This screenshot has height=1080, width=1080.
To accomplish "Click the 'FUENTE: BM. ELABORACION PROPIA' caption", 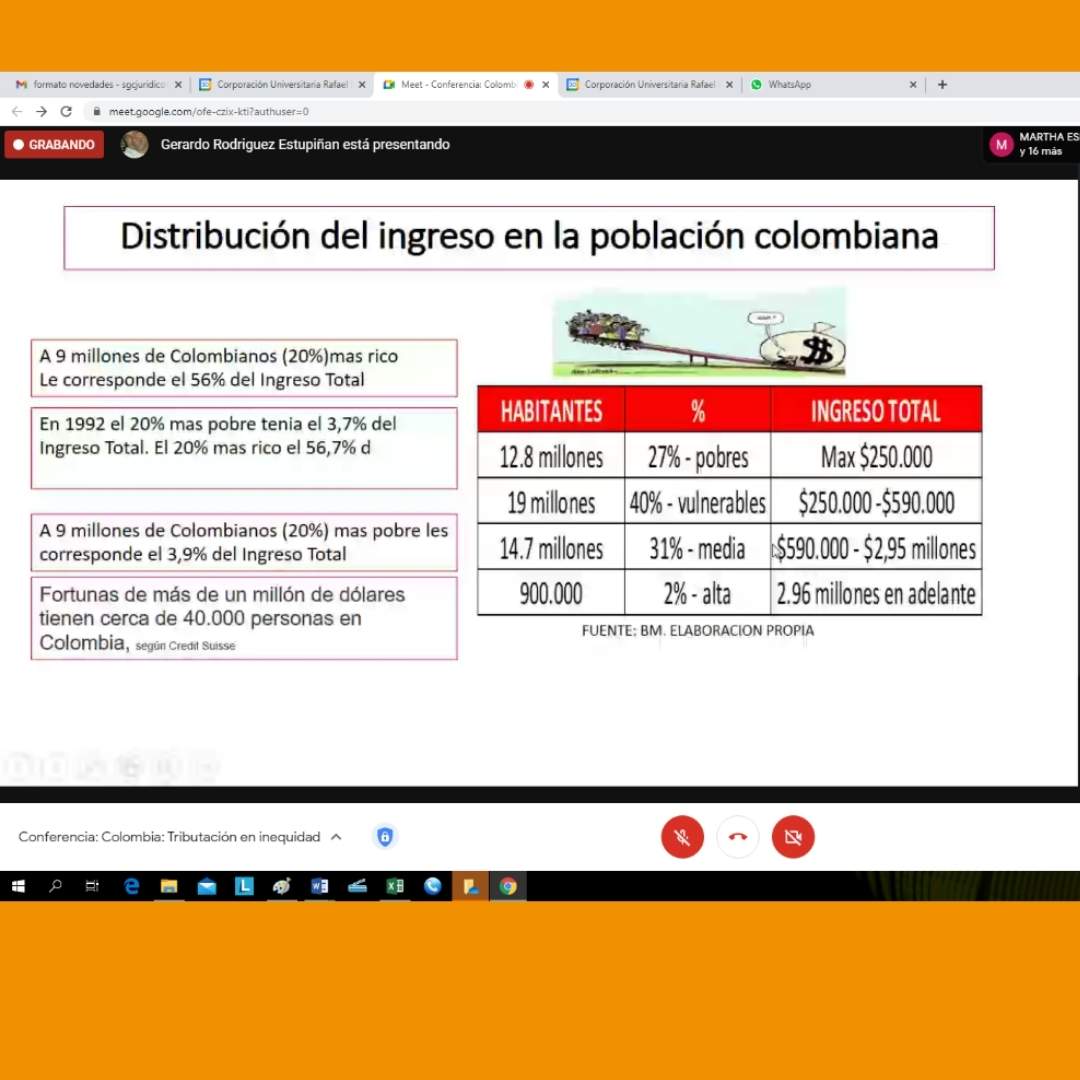I will coord(698,631).
